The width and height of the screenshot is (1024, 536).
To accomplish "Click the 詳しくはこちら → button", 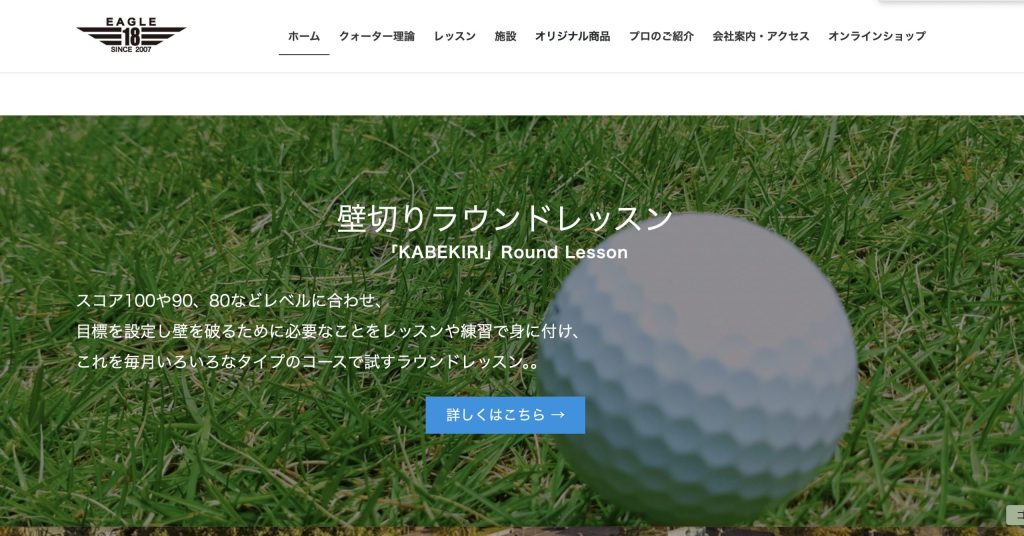I will [x=505, y=415].
